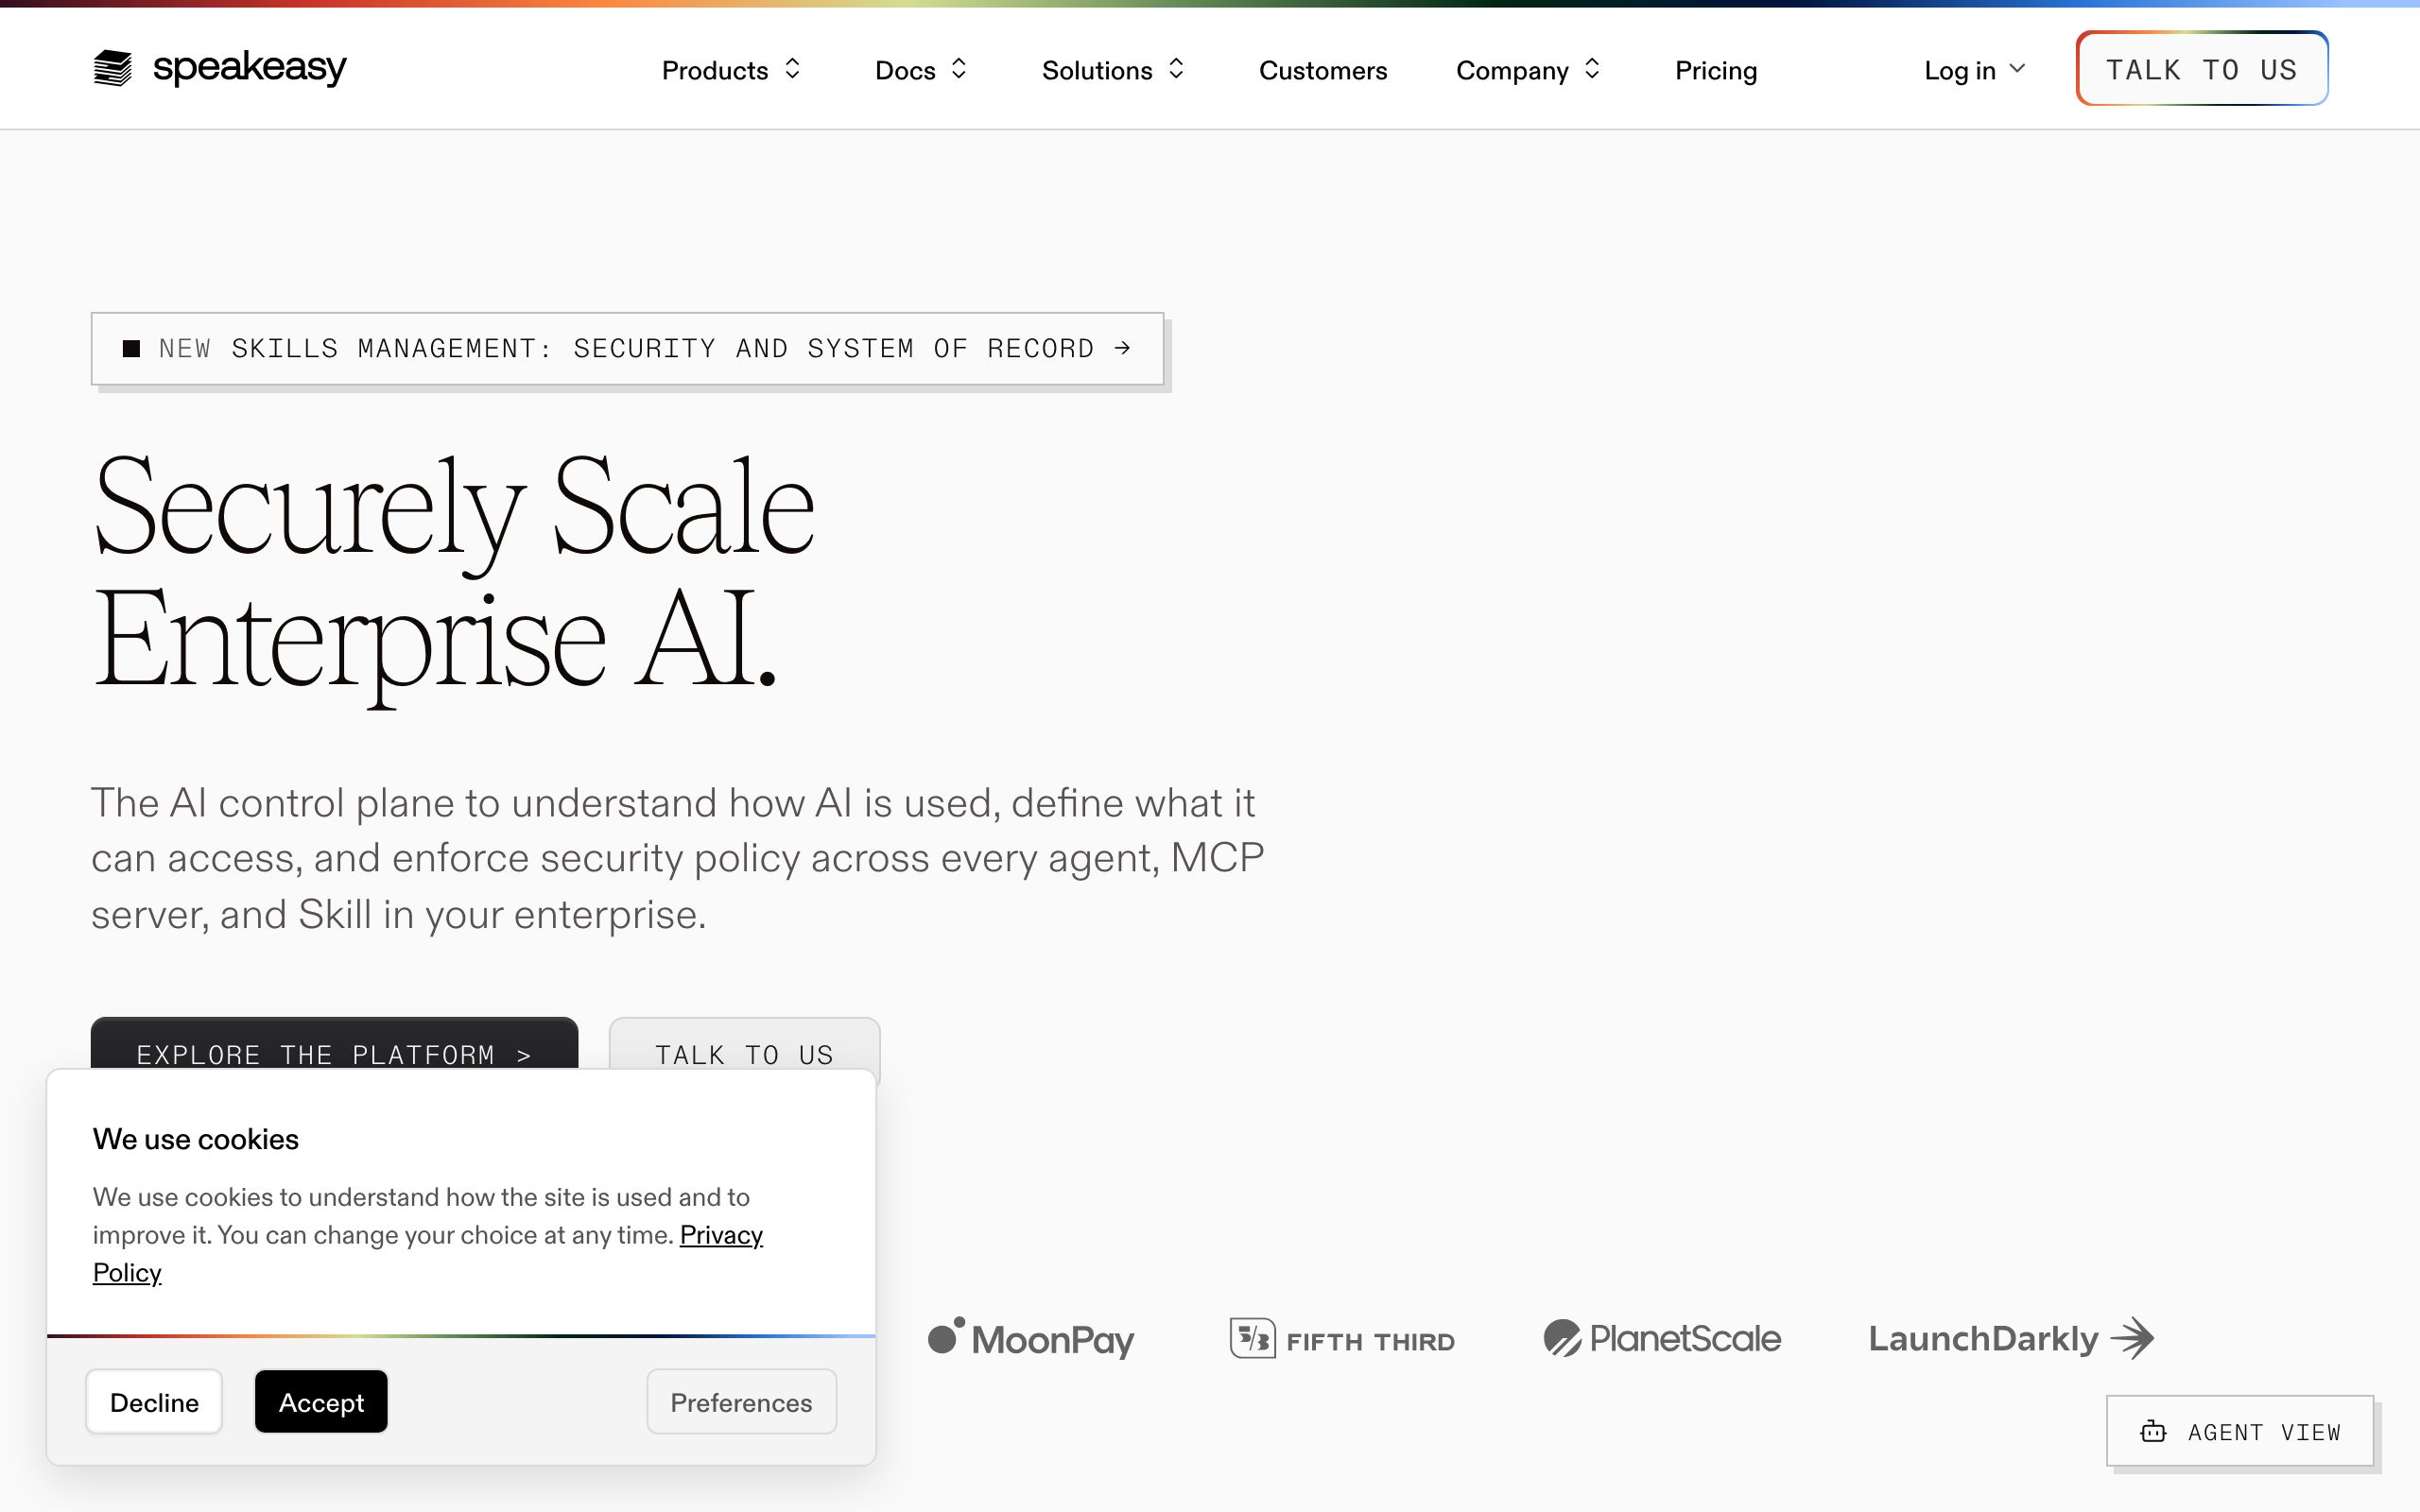The width and height of the screenshot is (2420, 1512).
Task: Click the header TALK TO US button
Action: (2201, 68)
